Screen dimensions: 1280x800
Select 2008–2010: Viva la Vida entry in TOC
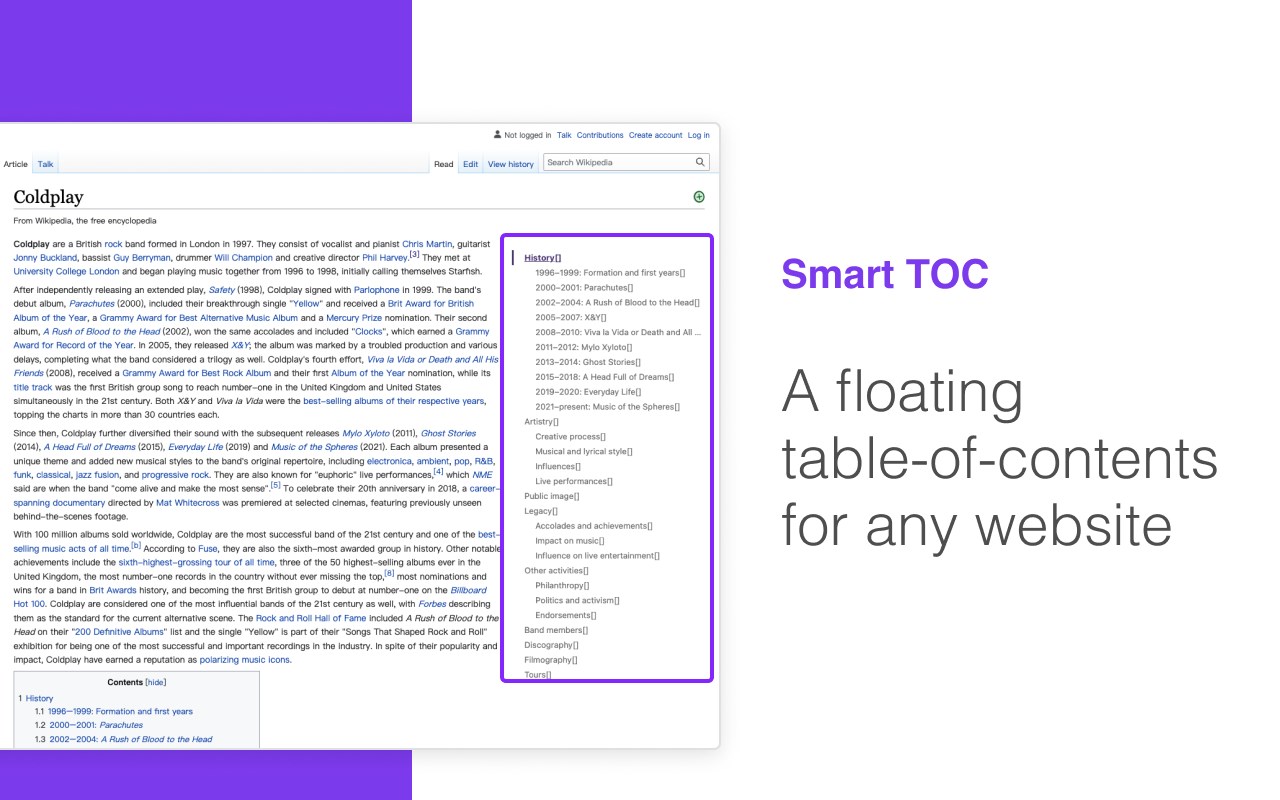tap(618, 332)
